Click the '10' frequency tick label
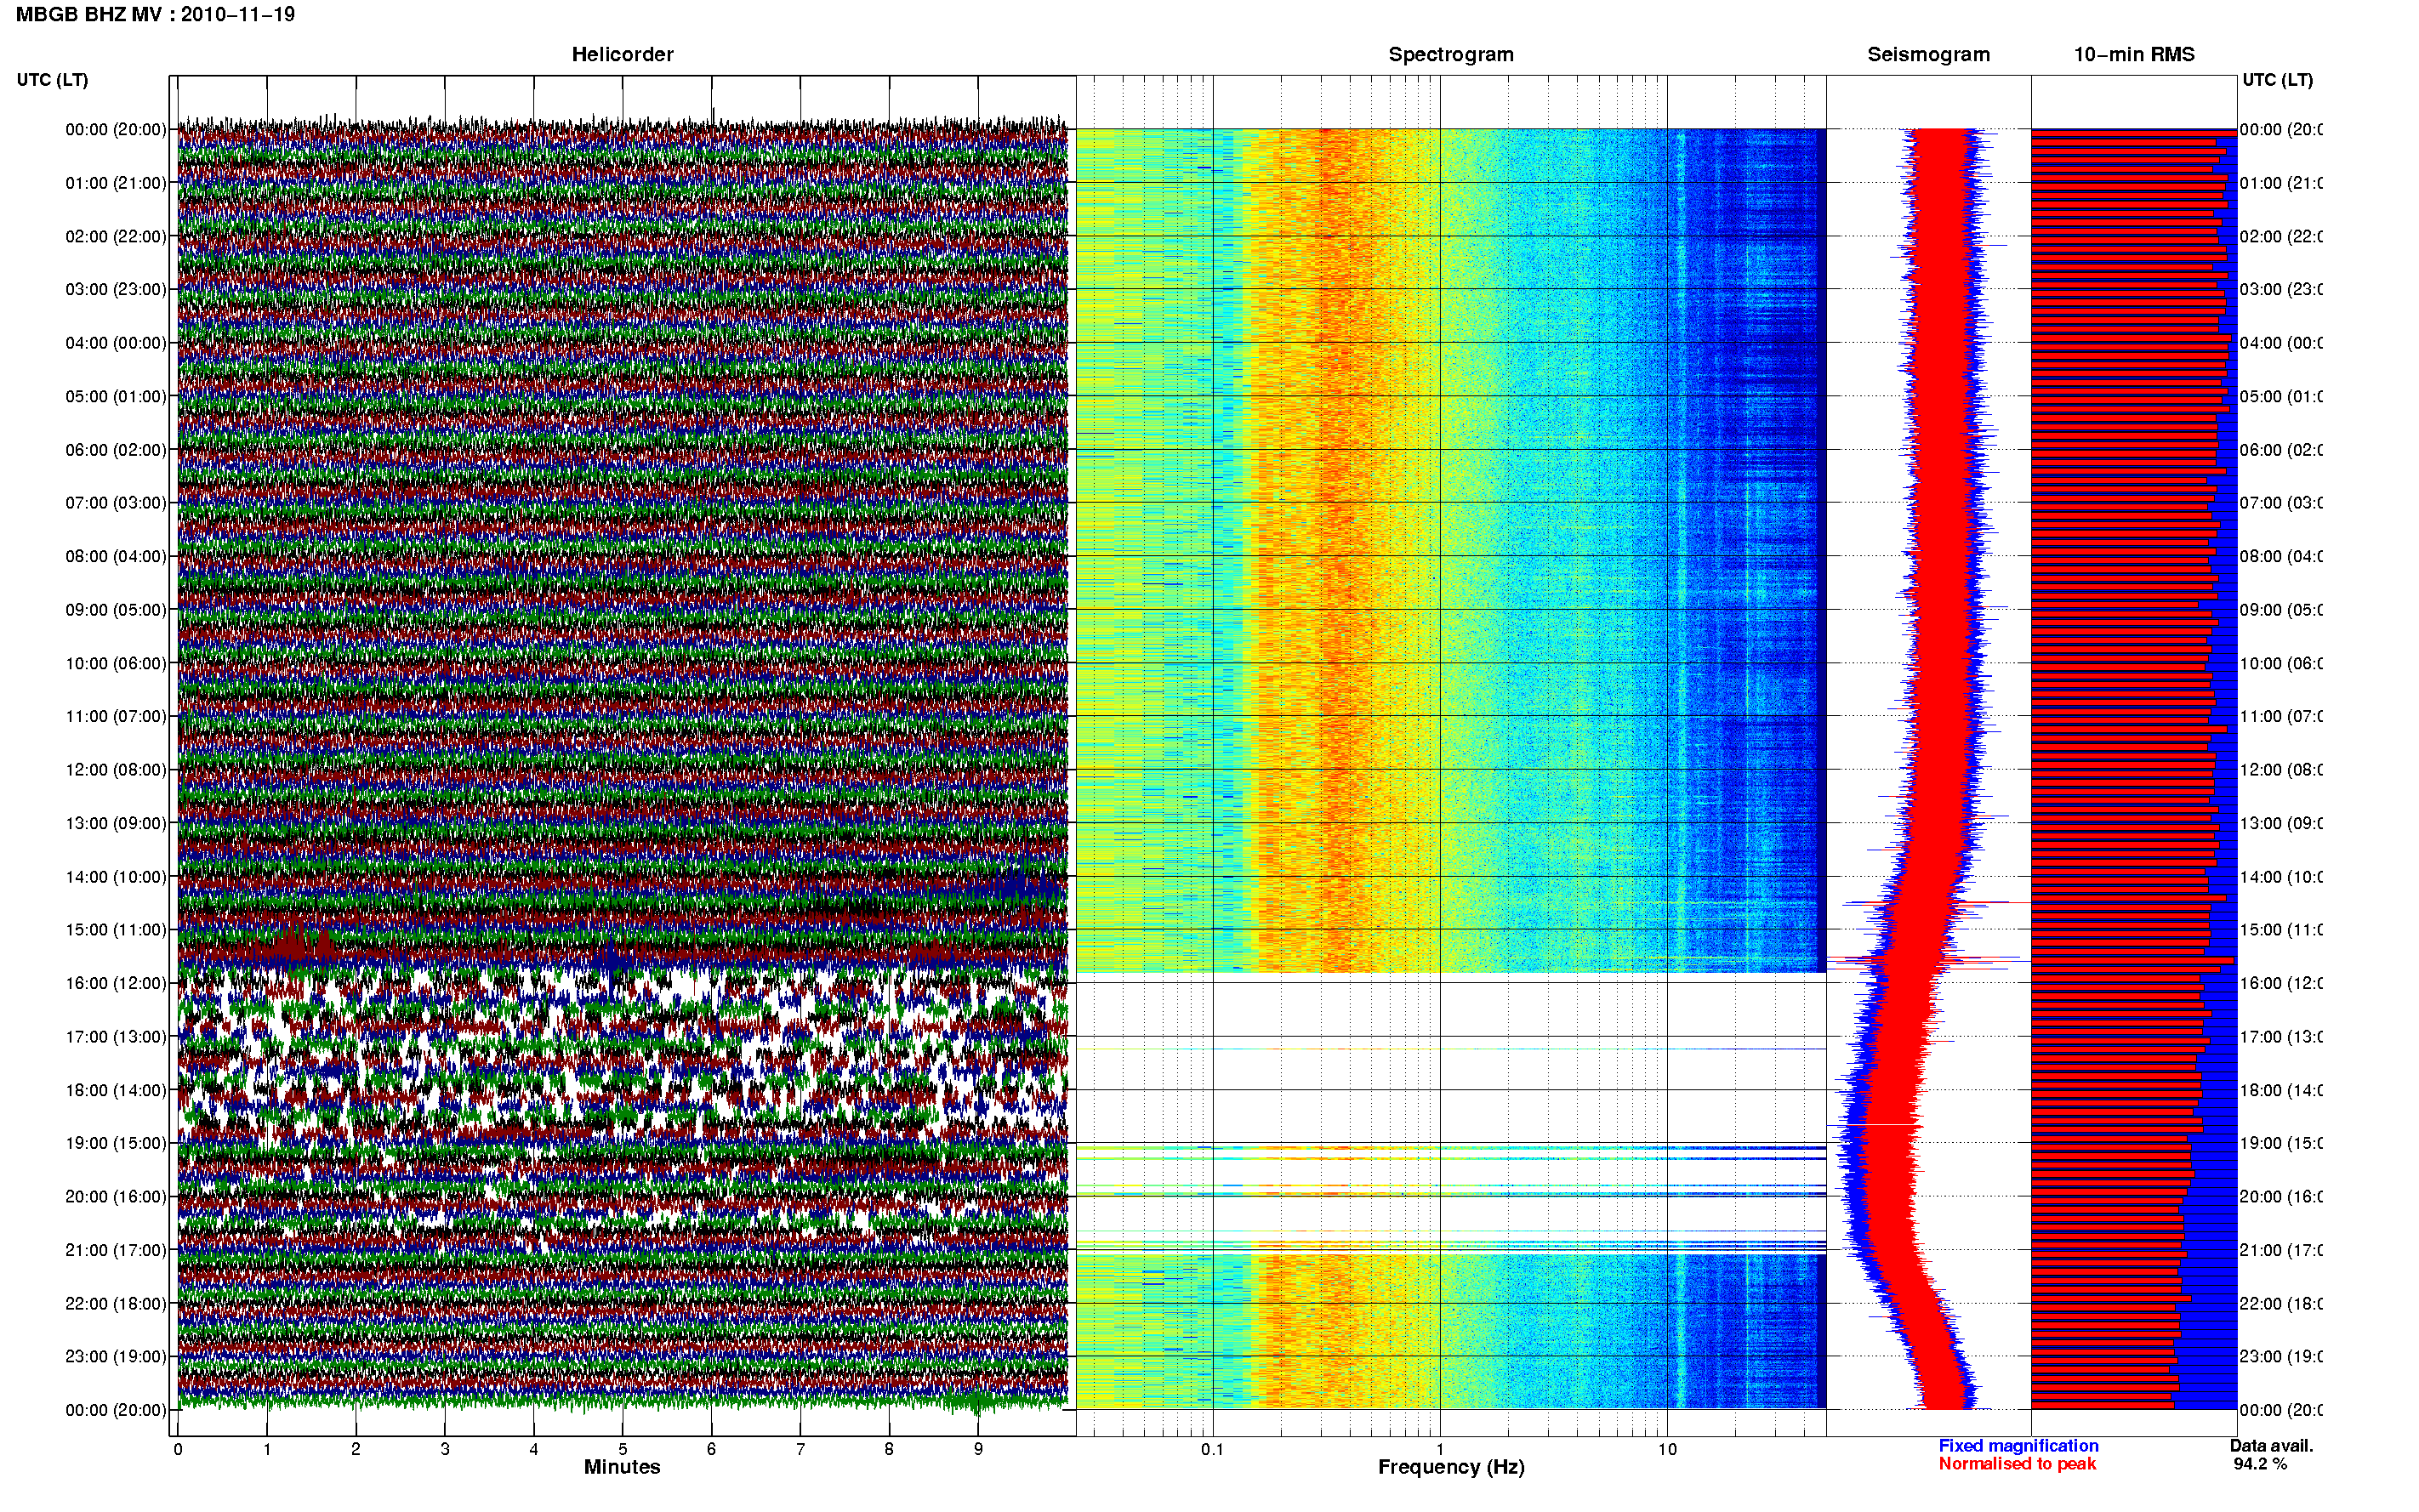2419x1512 pixels. (x=1667, y=1449)
